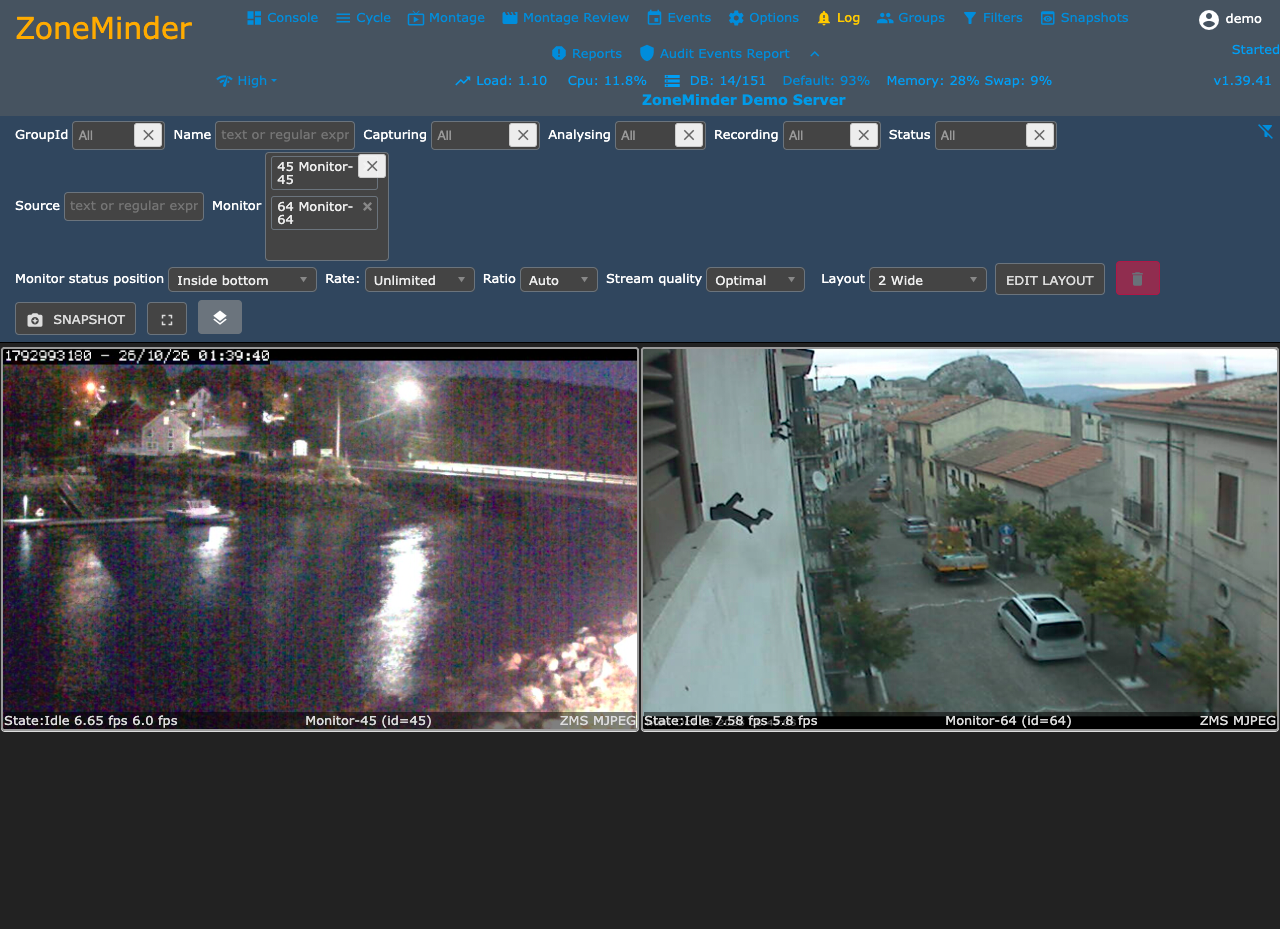Open the High bandwidth dropdown

[246, 80]
